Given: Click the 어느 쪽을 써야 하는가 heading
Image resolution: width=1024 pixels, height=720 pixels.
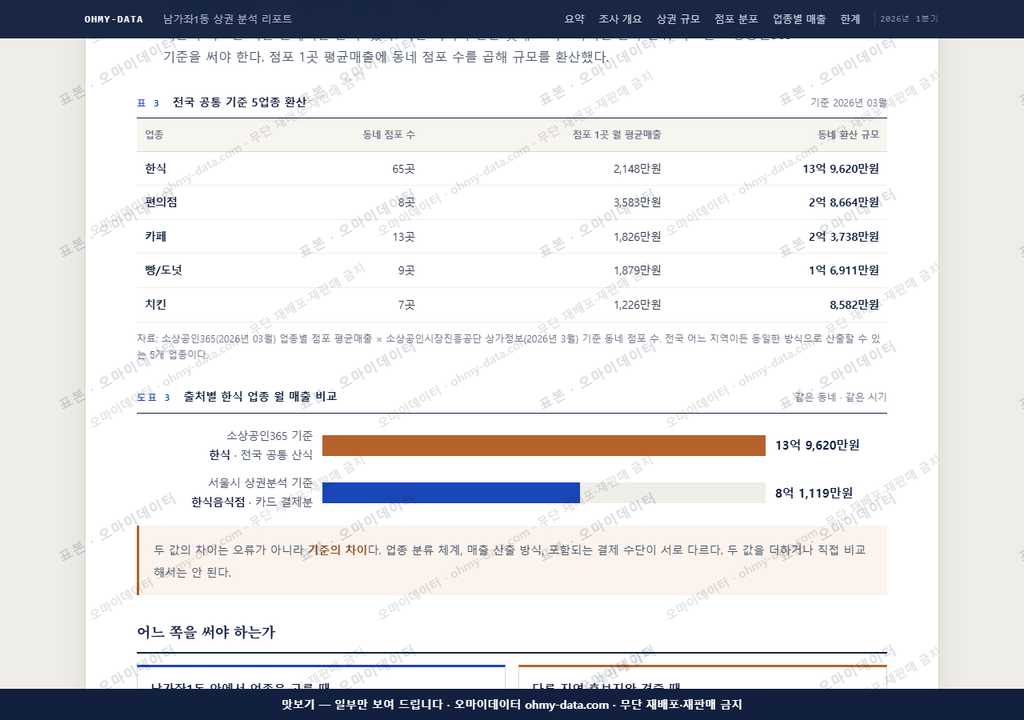Looking at the screenshot, I should coord(206,632).
